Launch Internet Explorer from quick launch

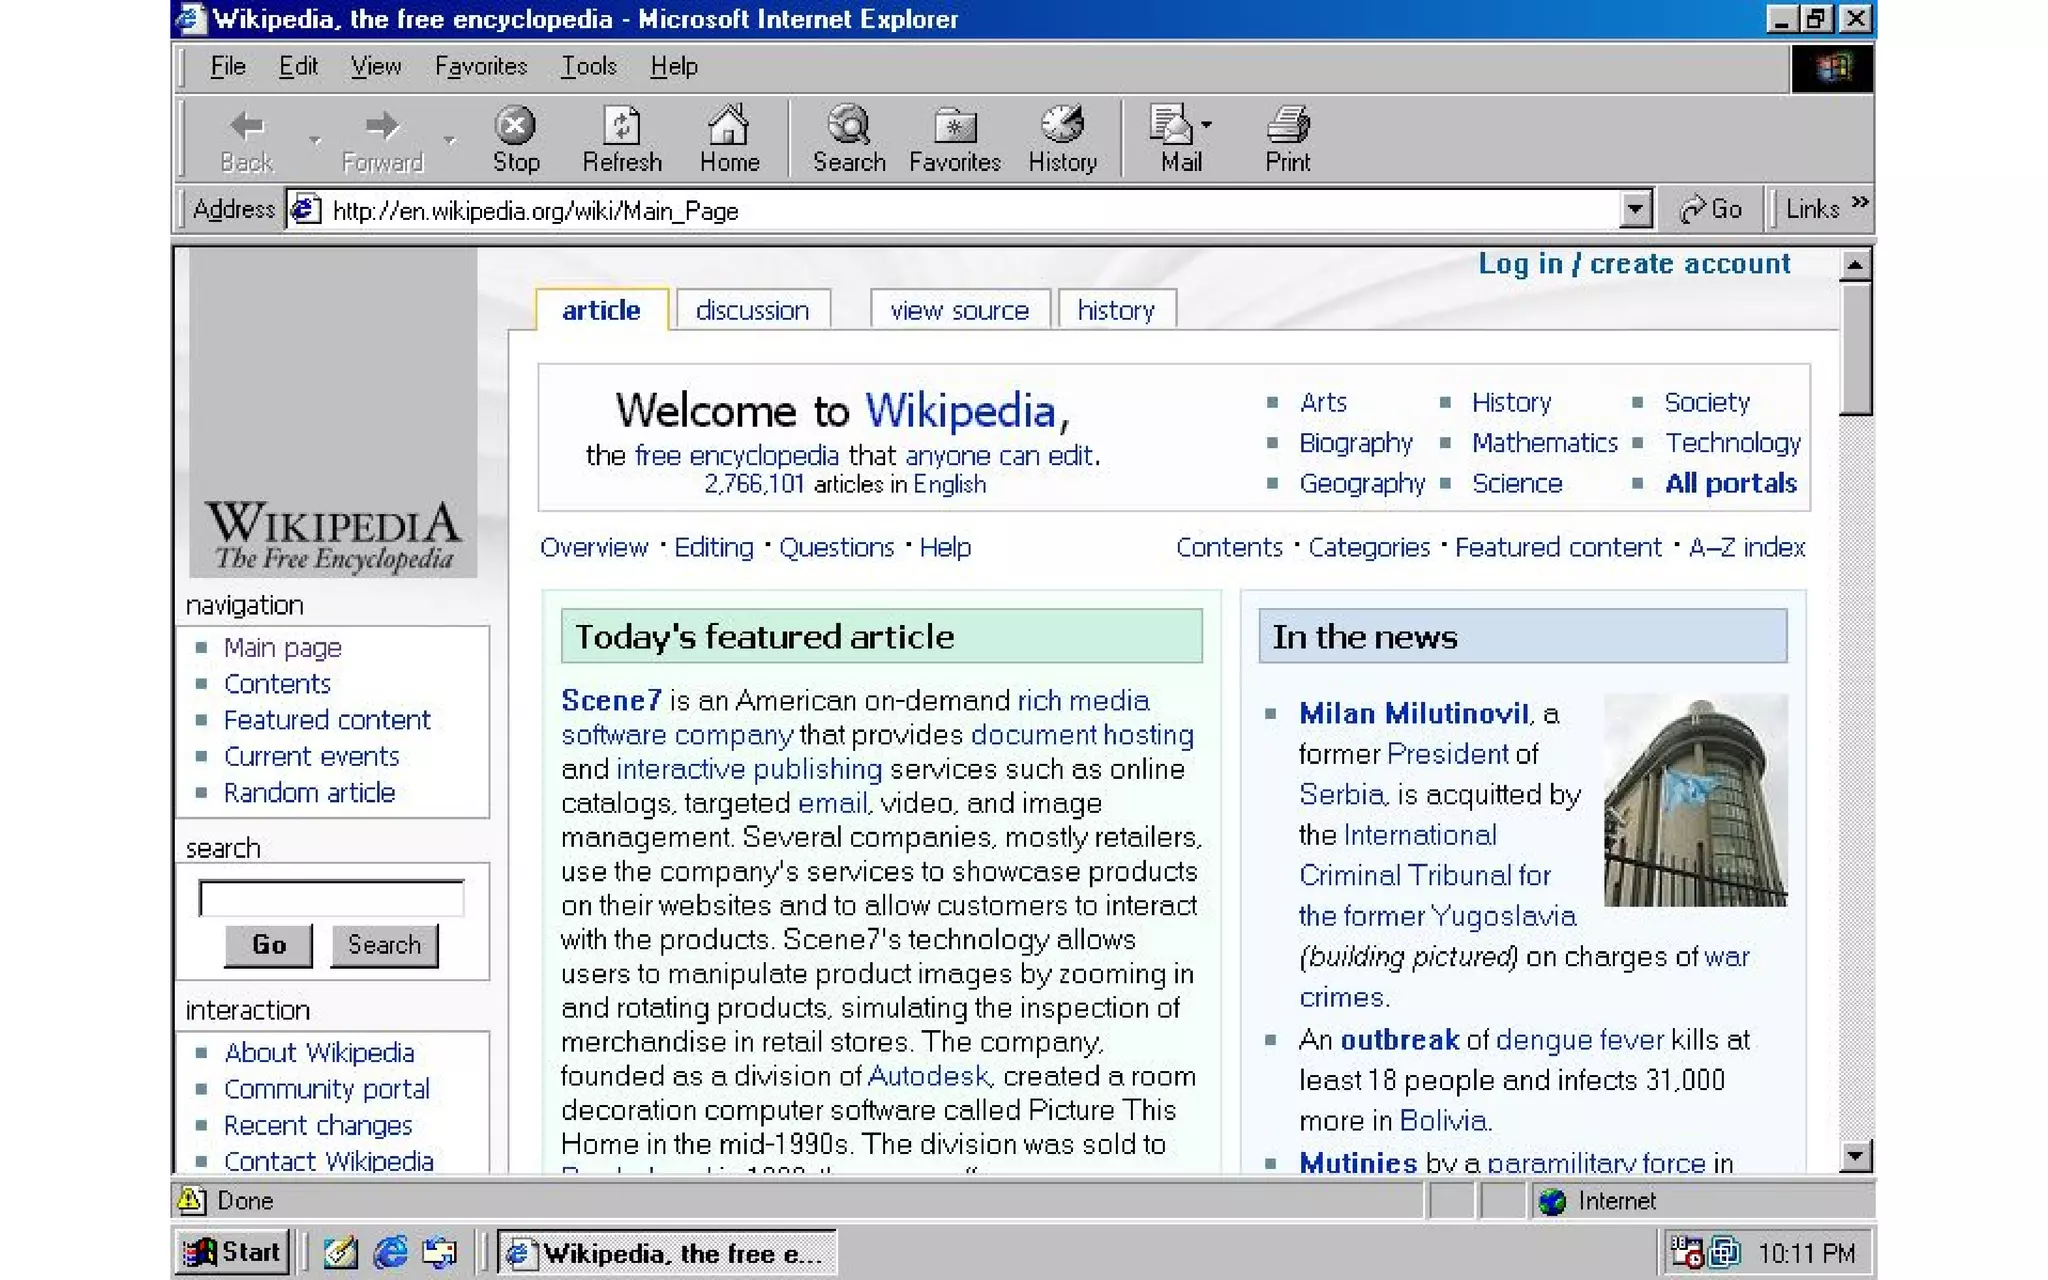(x=390, y=1252)
